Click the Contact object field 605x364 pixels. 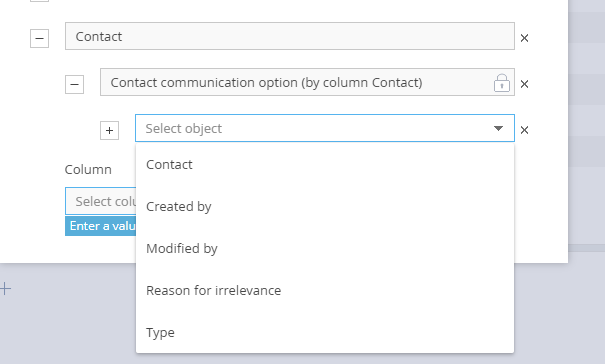(x=290, y=36)
